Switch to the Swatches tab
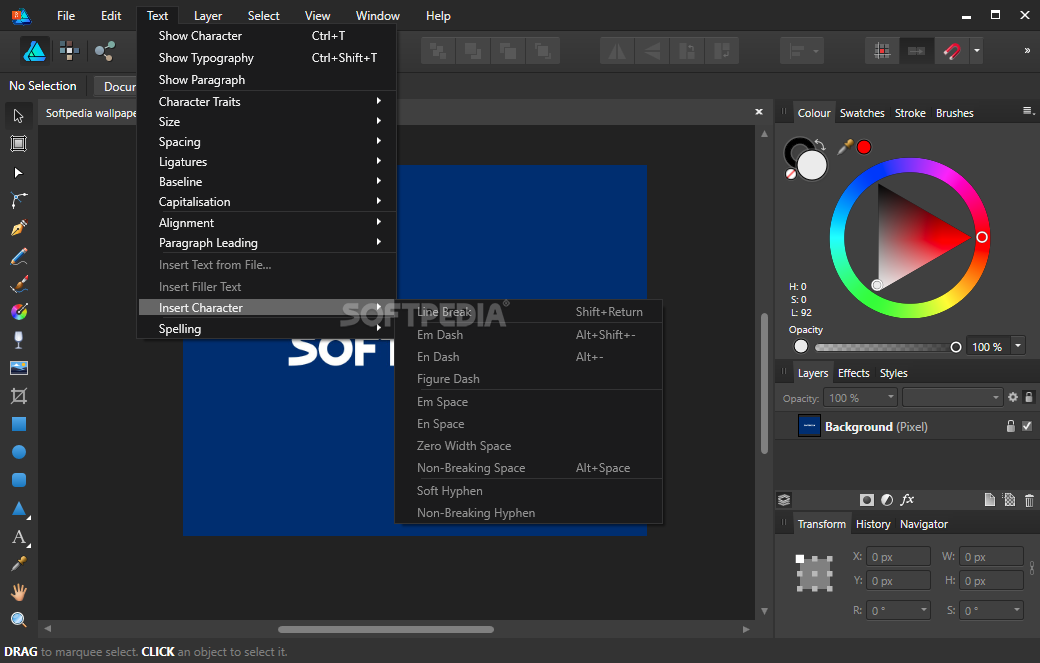This screenshot has height=663, width=1040. [x=862, y=113]
